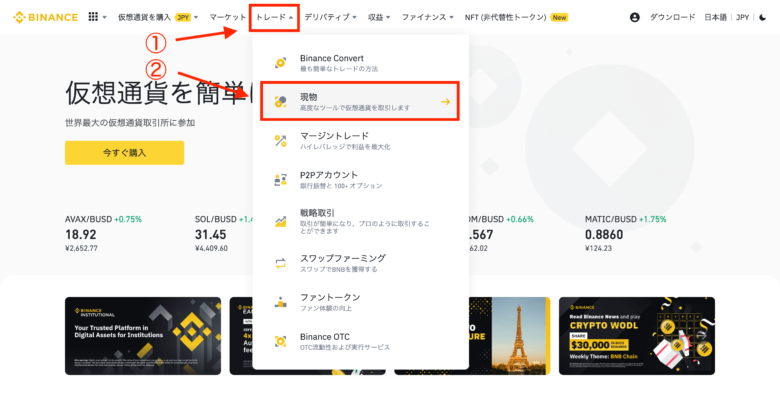Click the マージントレード percent icon

[x=281, y=141]
